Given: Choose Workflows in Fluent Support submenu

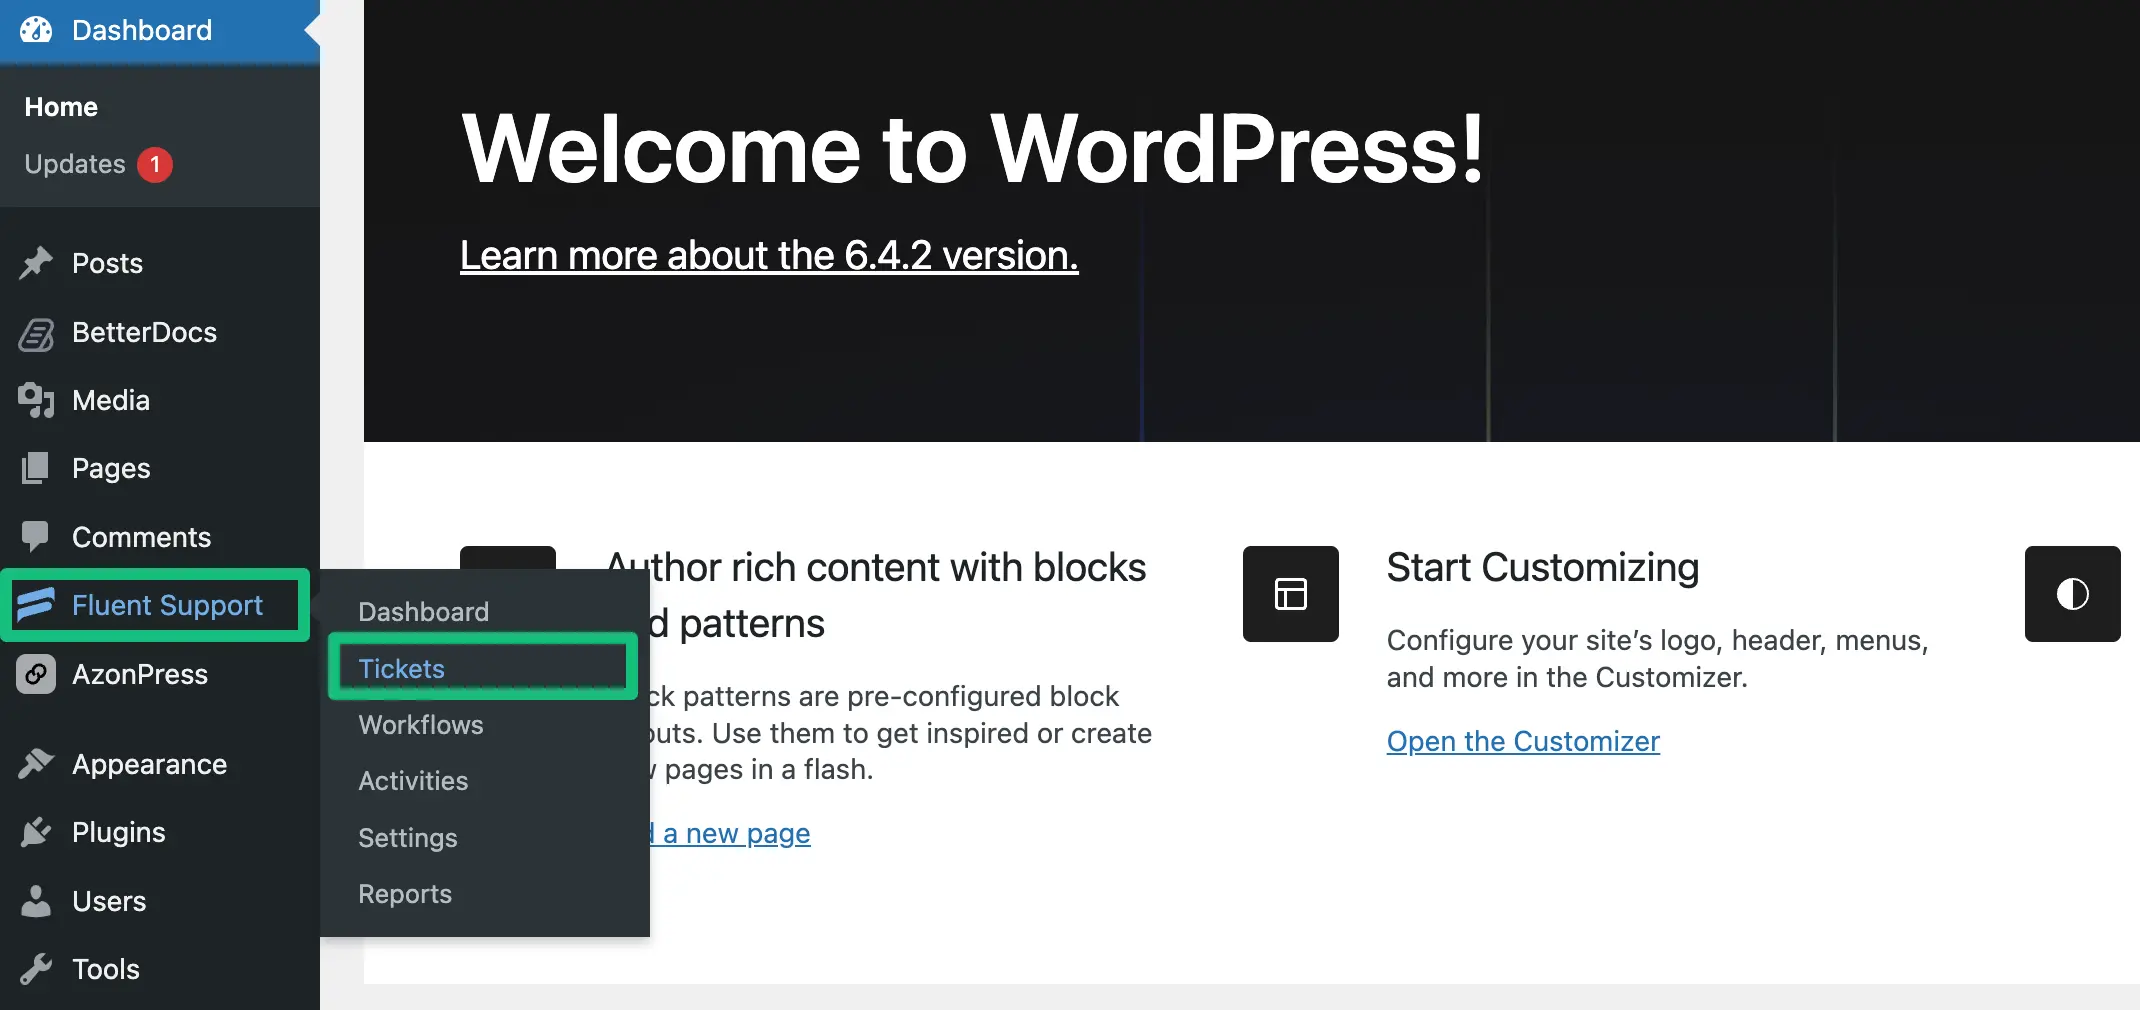Looking at the screenshot, I should pyautogui.click(x=421, y=725).
